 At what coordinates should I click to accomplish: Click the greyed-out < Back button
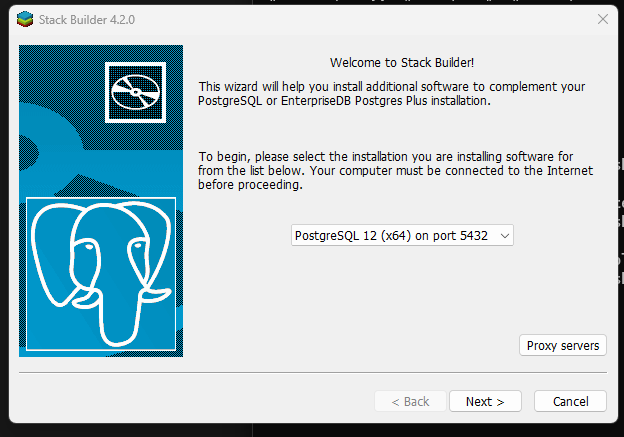pyautogui.click(x=410, y=401)
